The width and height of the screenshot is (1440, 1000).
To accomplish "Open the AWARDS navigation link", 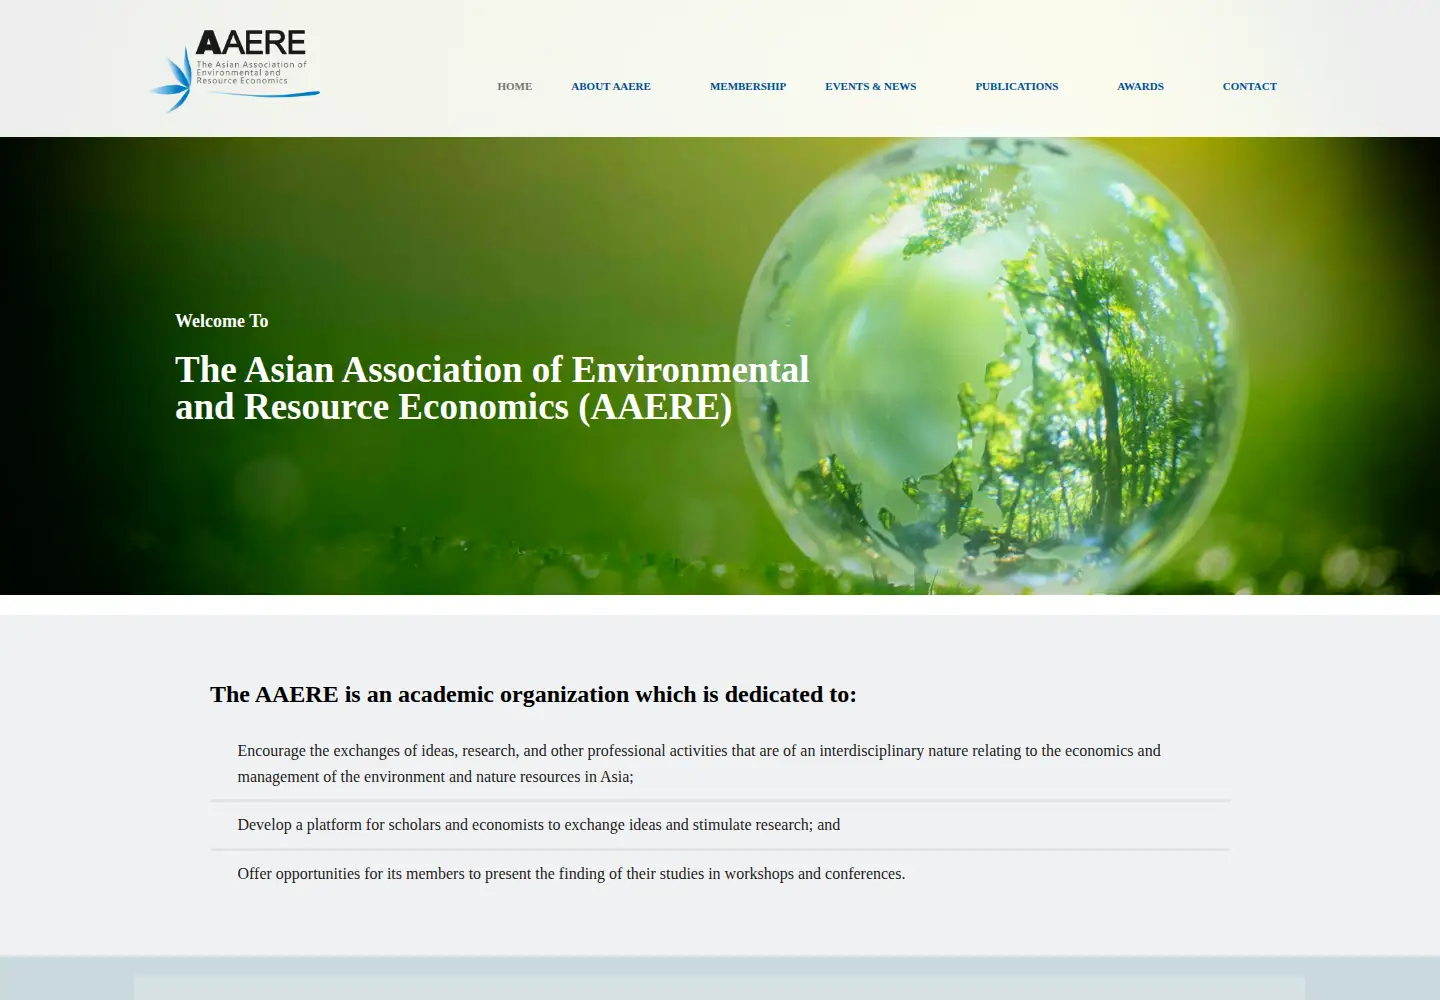I will [x=1140, y=86].
